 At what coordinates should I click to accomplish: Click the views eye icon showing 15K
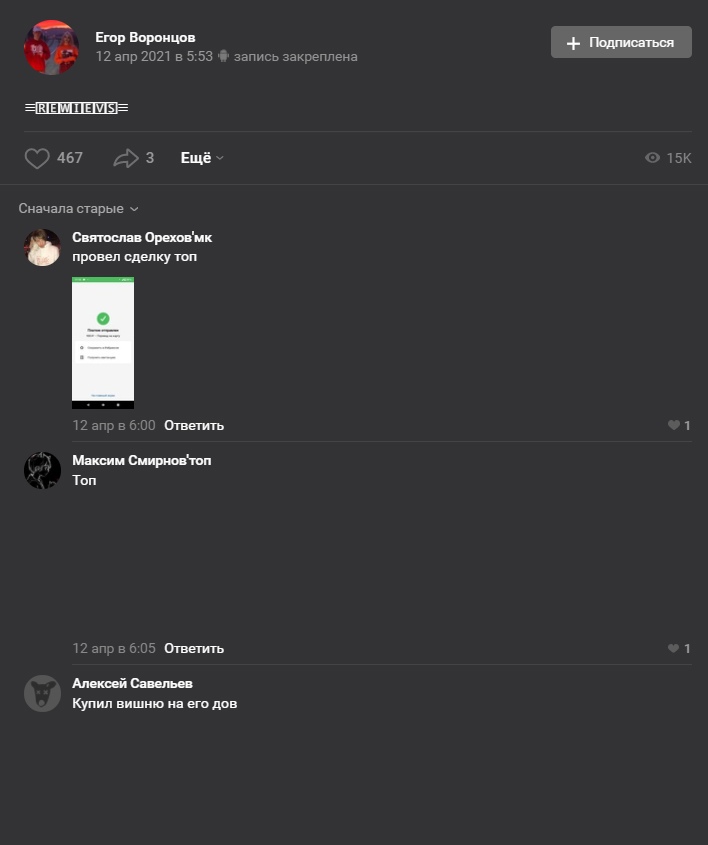pos(652,157)
